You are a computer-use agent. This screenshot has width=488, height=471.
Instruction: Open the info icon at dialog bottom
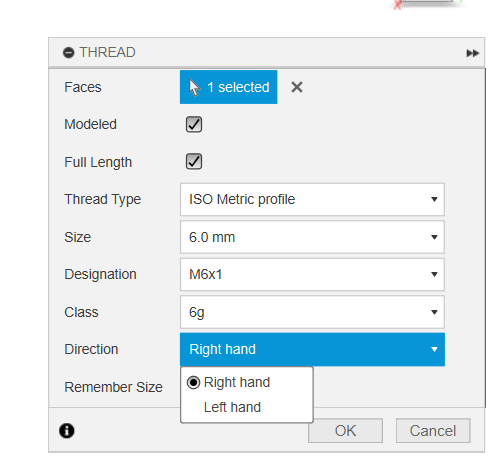click(x=67, y=431)
